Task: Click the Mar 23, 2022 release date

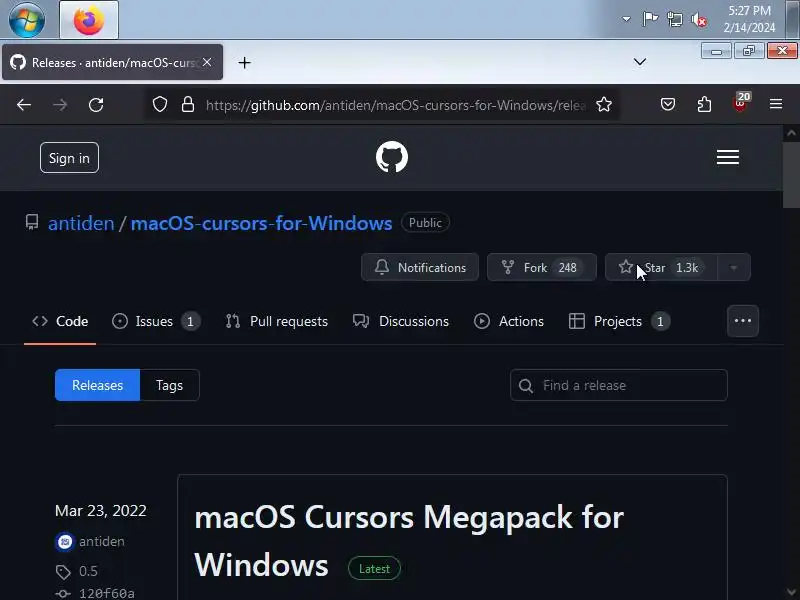Action: coord(101,511)
